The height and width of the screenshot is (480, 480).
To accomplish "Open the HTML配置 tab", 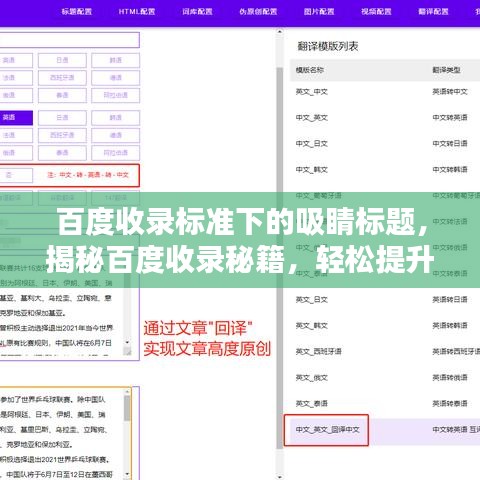I will 137,12.
